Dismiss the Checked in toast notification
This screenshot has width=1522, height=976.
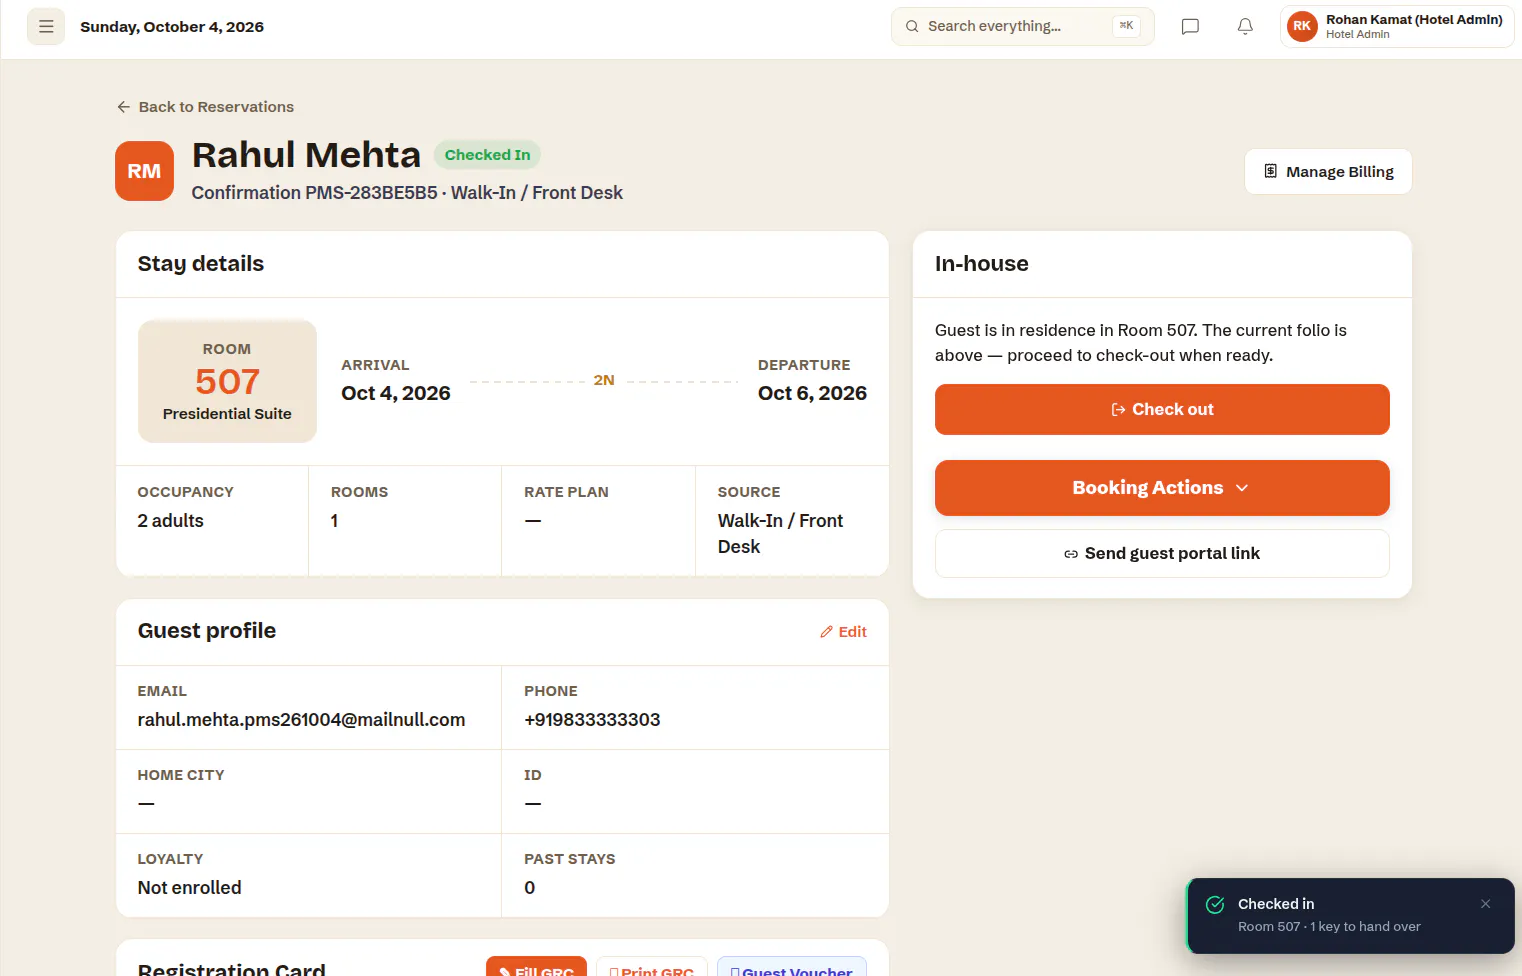click(x=1485, y=904)
